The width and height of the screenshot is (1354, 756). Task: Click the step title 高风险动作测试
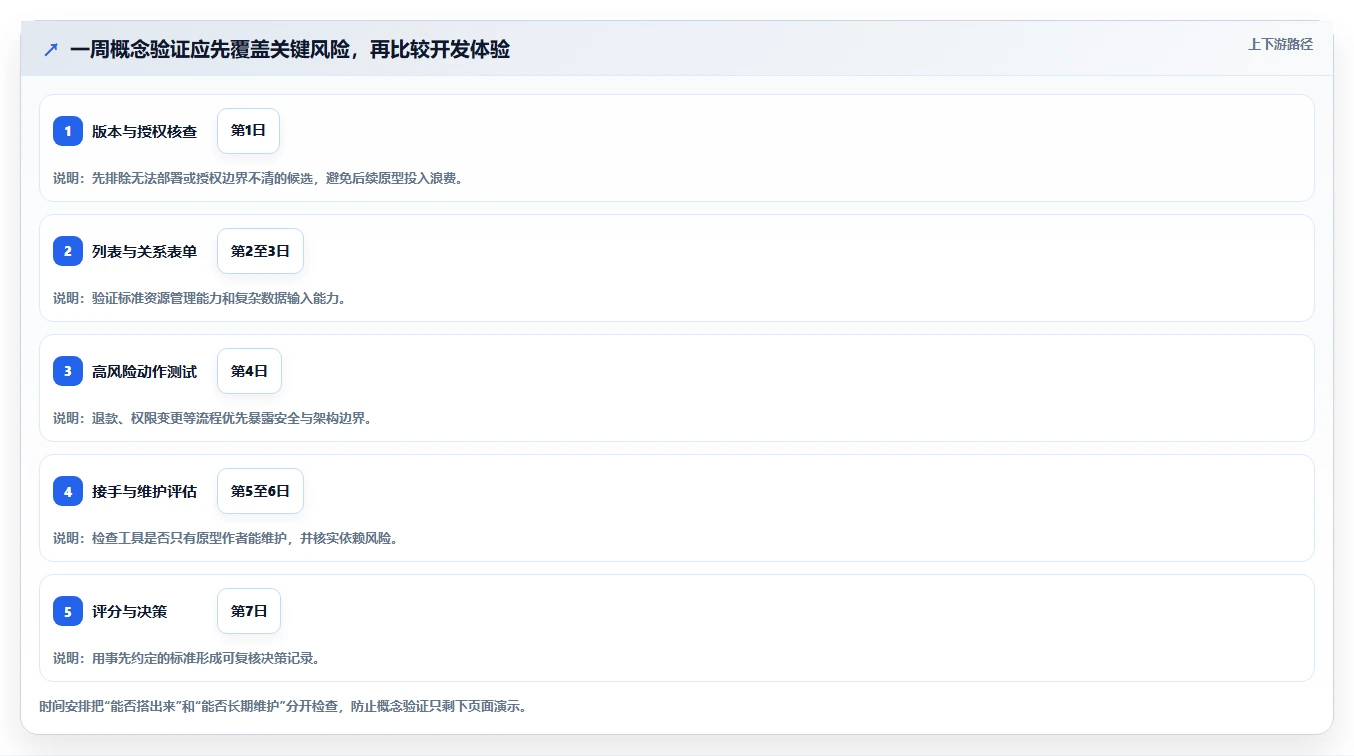144,371
